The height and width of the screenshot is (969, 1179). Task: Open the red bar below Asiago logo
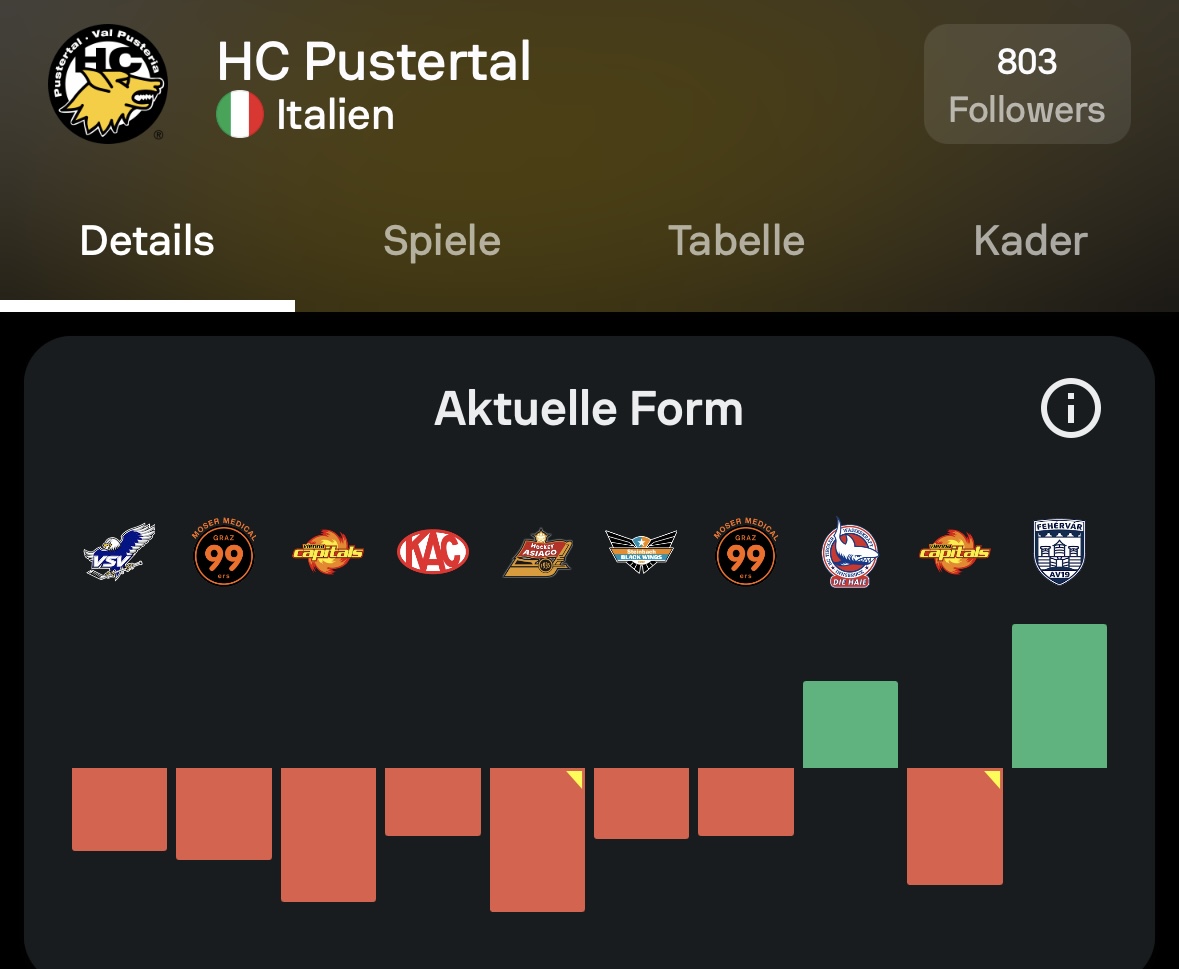coord(537,840)
